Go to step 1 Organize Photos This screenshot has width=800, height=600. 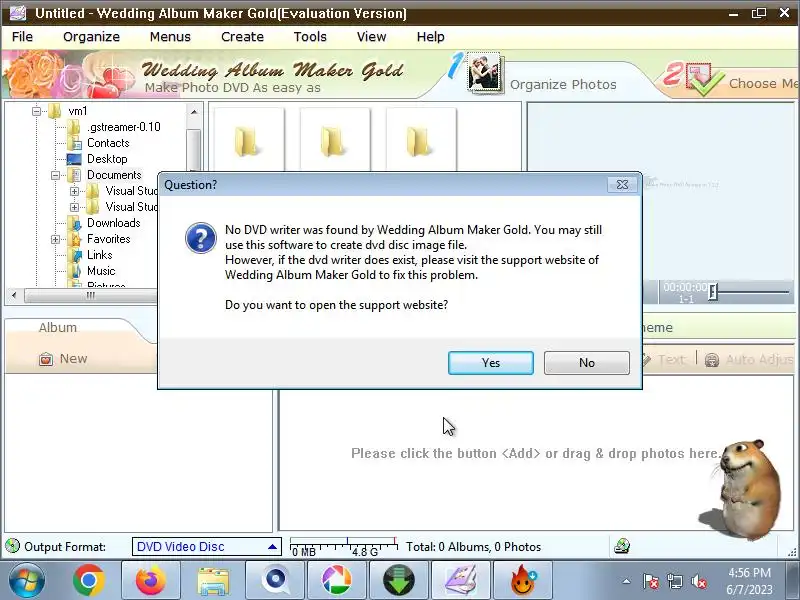coord(541,77)
